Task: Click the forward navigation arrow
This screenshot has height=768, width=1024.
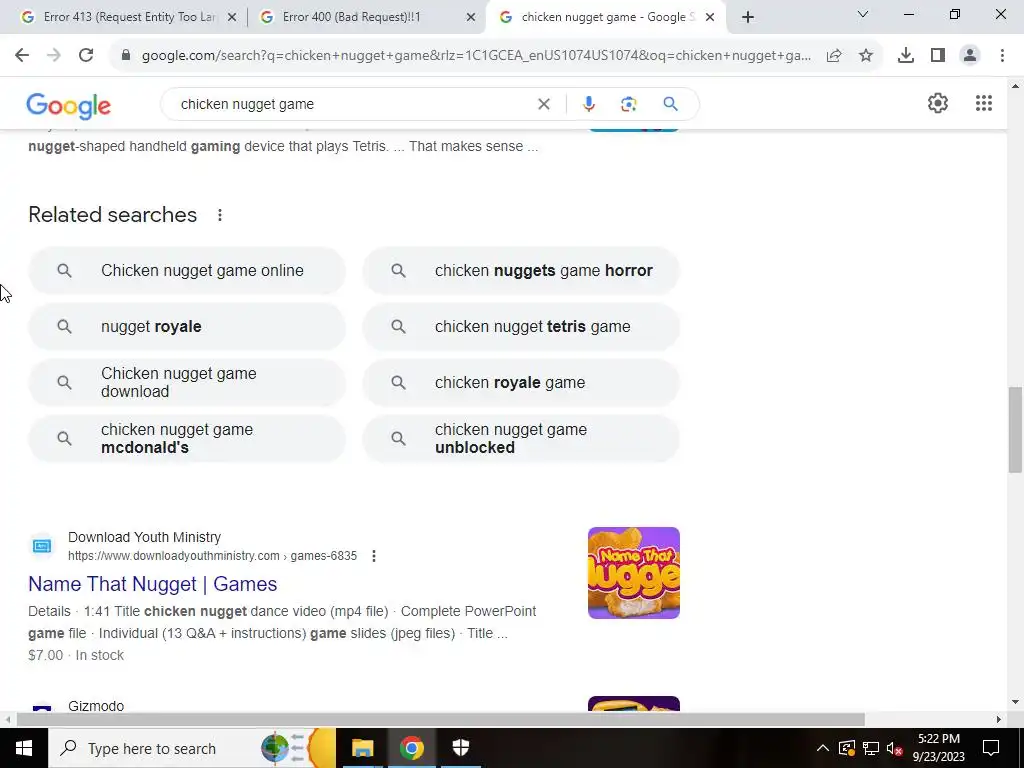Action: [54, 56]
